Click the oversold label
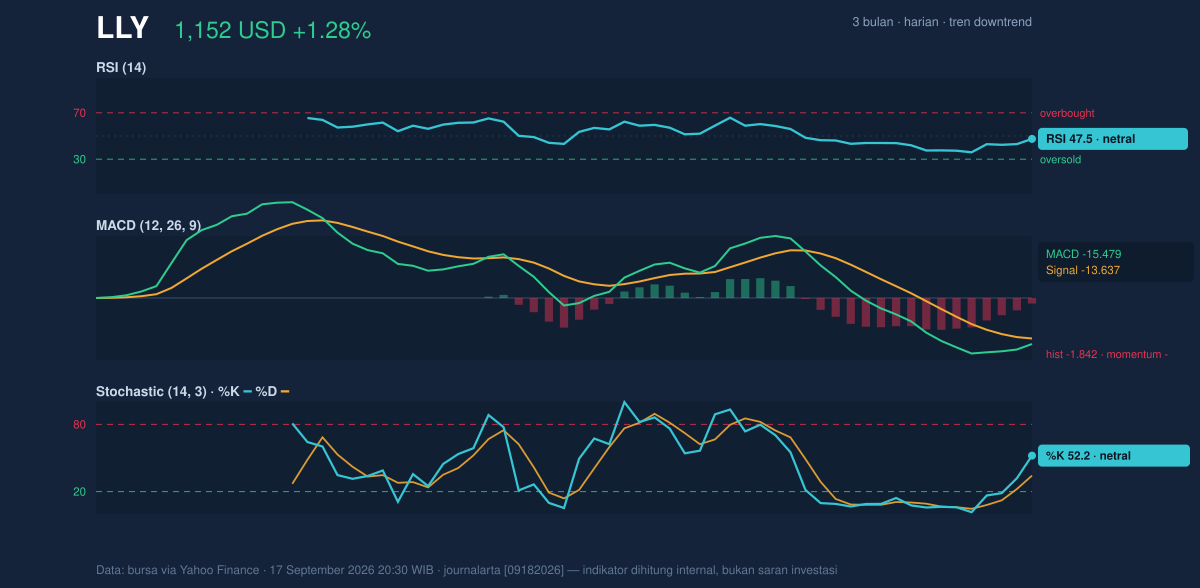Image resolution: width=1200 pixels, height=588 pixels. point(1060,160)
